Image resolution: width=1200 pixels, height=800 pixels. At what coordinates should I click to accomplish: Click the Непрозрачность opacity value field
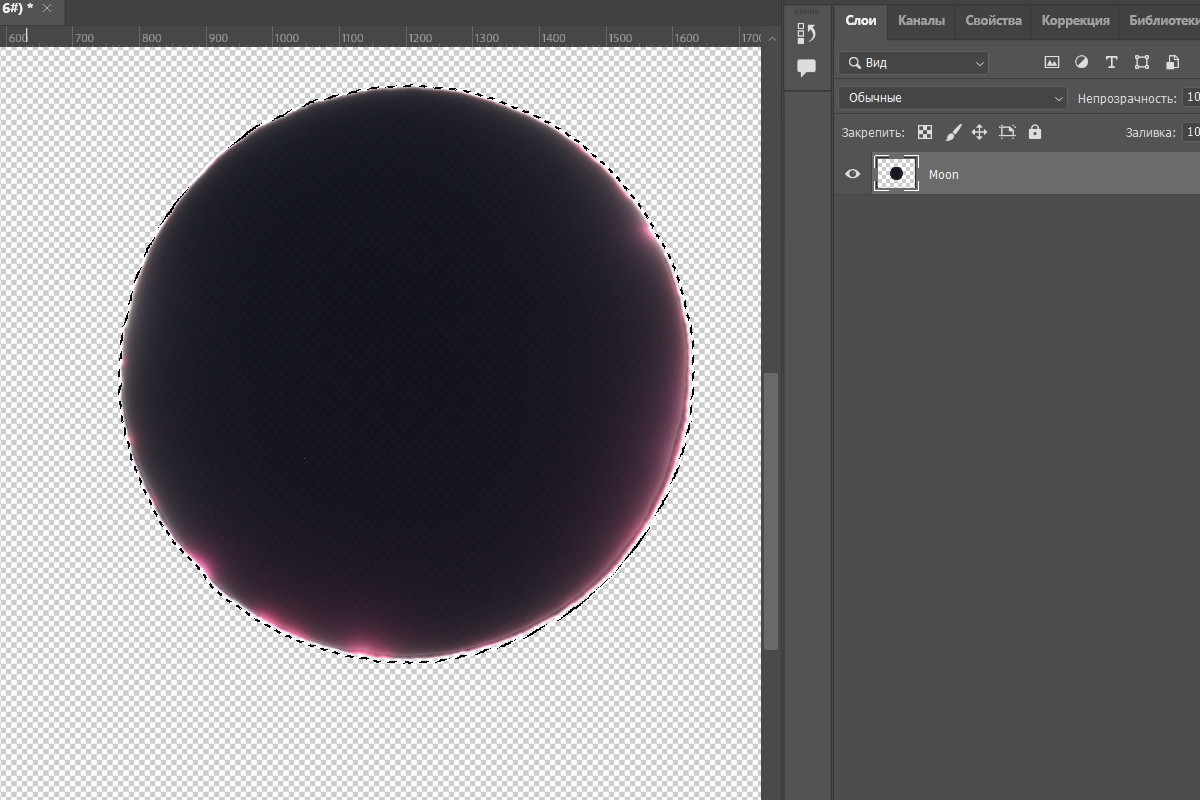1191,98
